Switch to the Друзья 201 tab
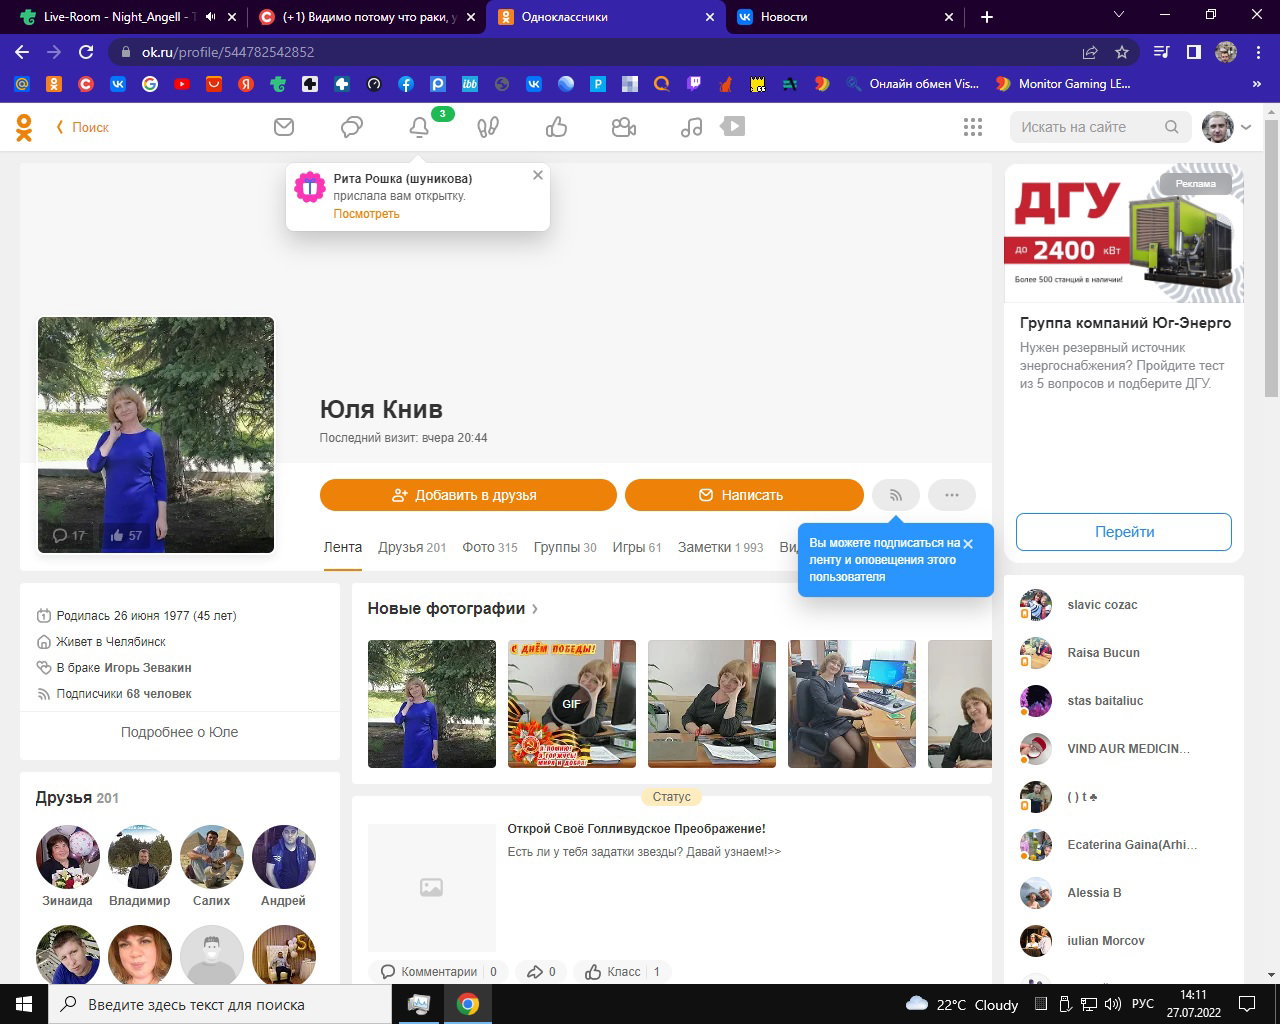This screenshot has height=1024, width=1280. (x=412, y=547)
